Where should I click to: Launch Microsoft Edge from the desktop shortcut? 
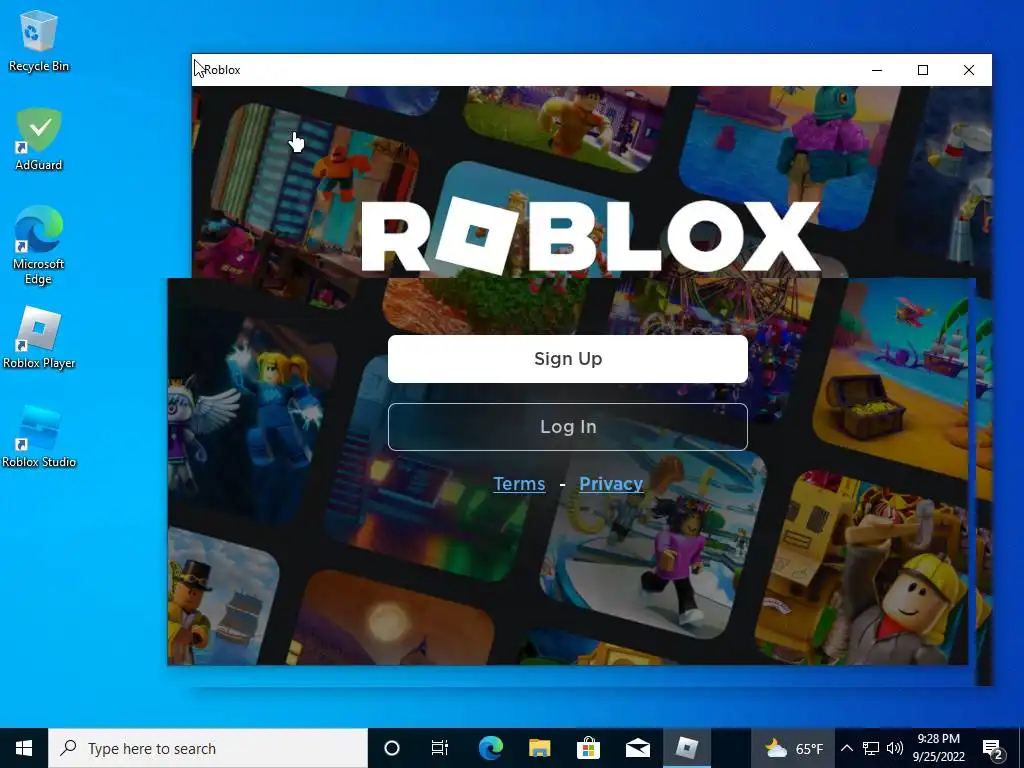[39, 246]
